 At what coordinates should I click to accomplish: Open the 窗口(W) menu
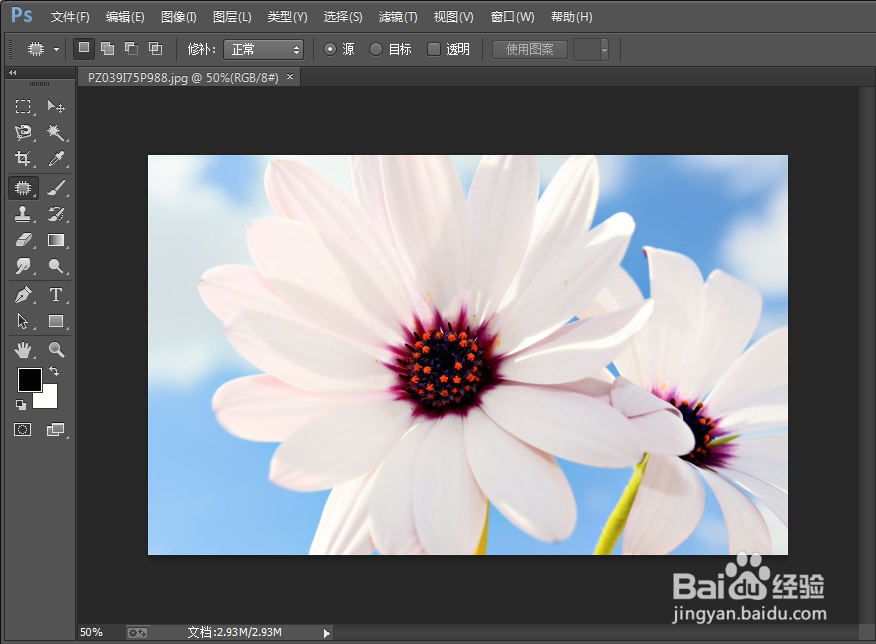click(512, 17)
